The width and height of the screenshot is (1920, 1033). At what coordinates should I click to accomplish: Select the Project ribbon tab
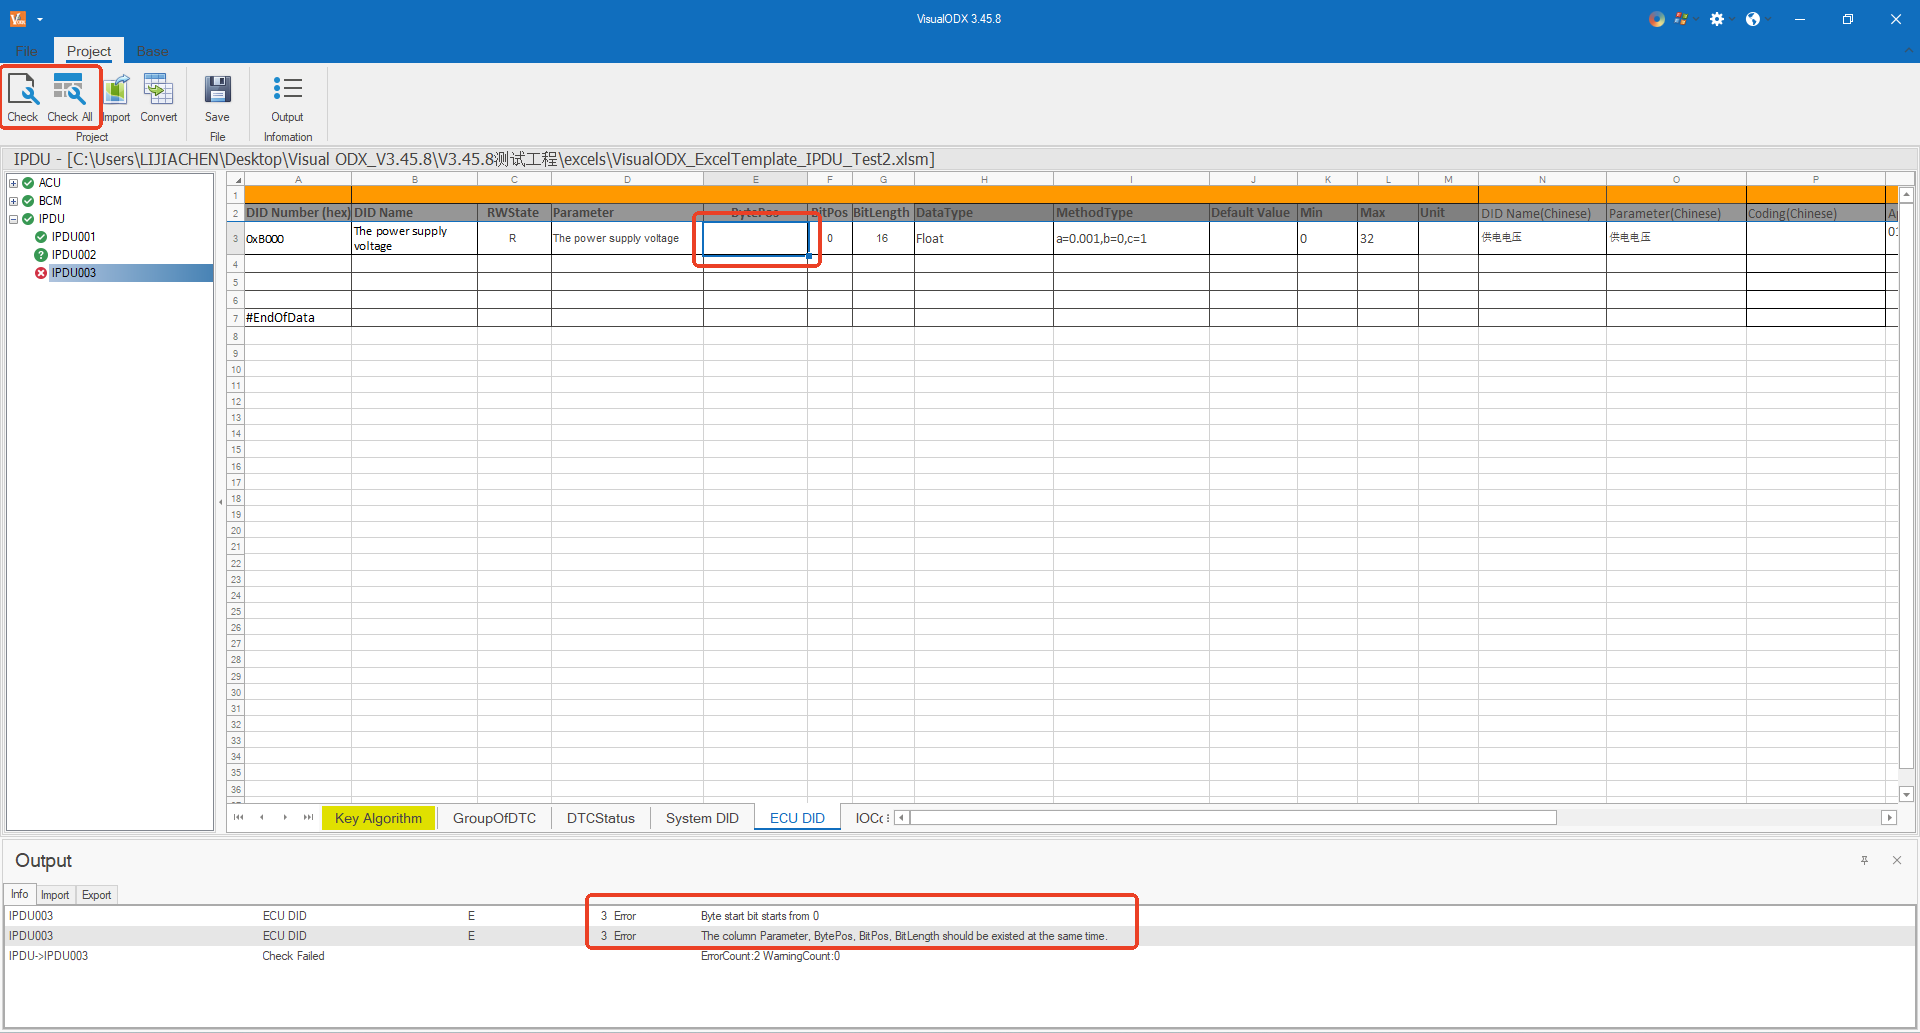pyautogui.click(x=89, y=51)
